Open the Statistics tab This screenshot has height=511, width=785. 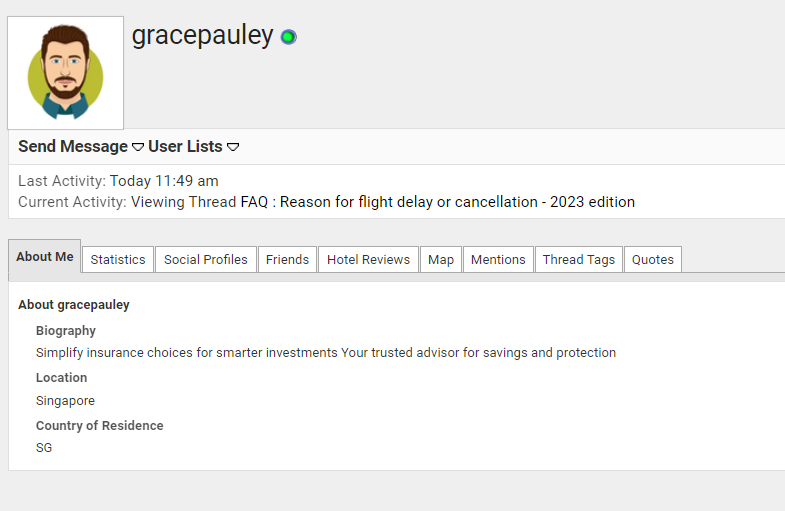point(118,260)
